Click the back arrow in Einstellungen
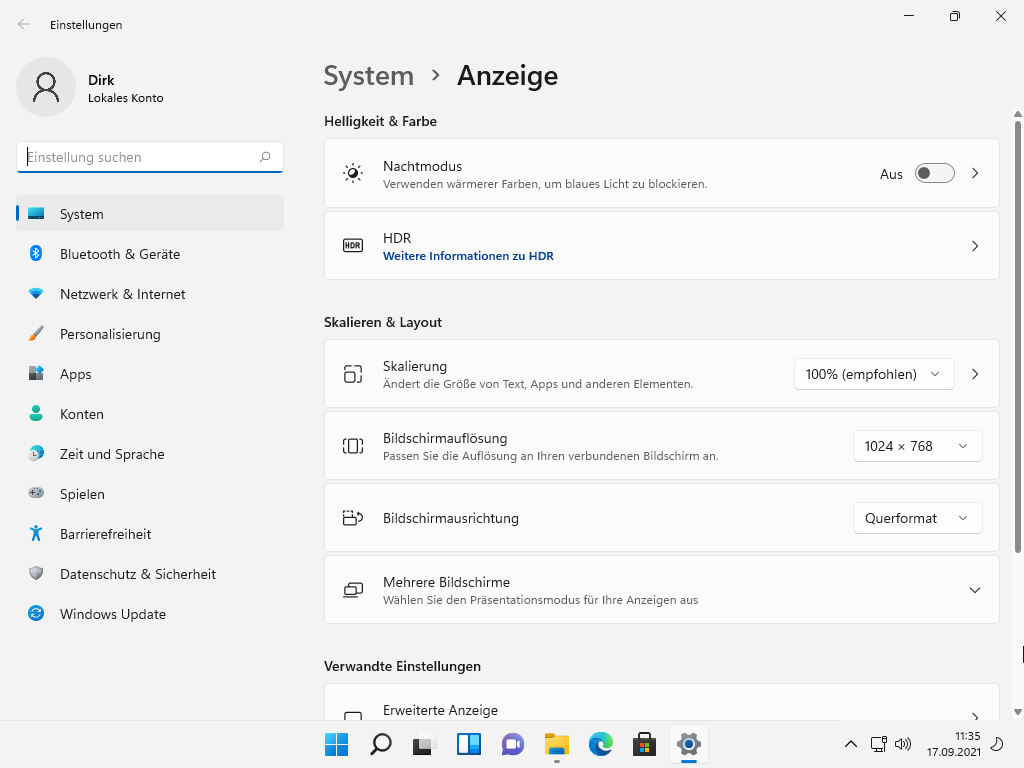The height and width of the screenshot is (768, 1024). tap(24, 25)
